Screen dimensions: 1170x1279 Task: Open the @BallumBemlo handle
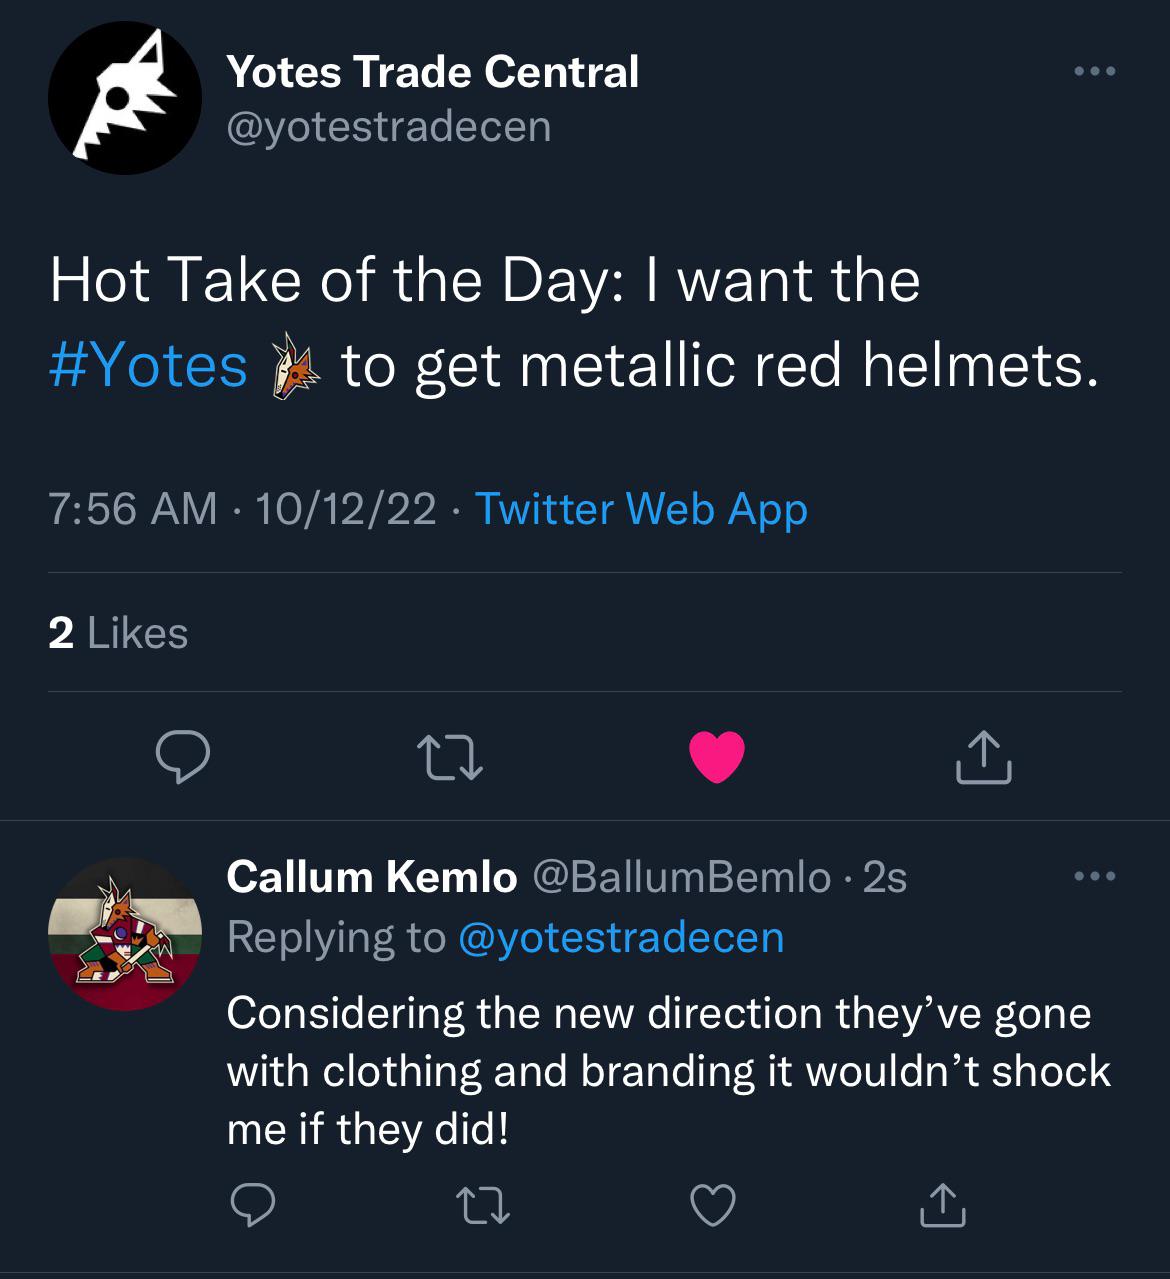682,877
